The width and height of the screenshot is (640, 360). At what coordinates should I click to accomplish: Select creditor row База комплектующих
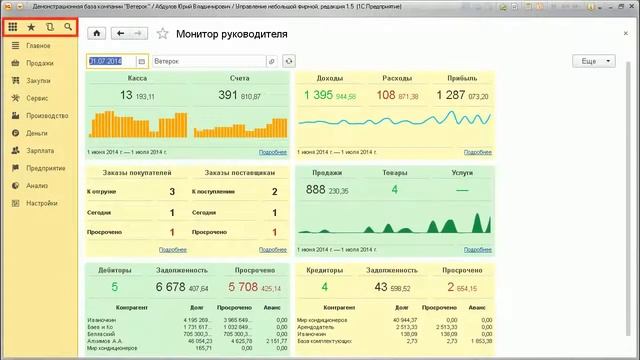pyautogui.click(x=395, y=341)
